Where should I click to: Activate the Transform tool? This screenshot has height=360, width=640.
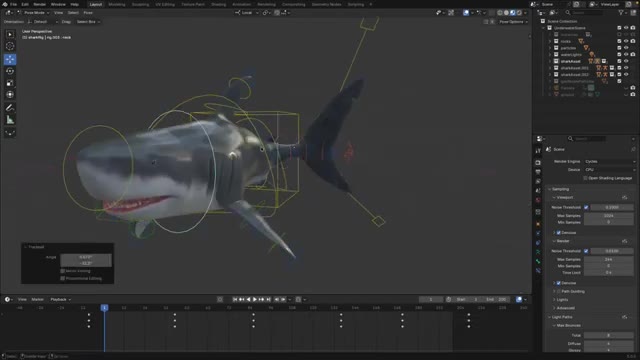10,95
